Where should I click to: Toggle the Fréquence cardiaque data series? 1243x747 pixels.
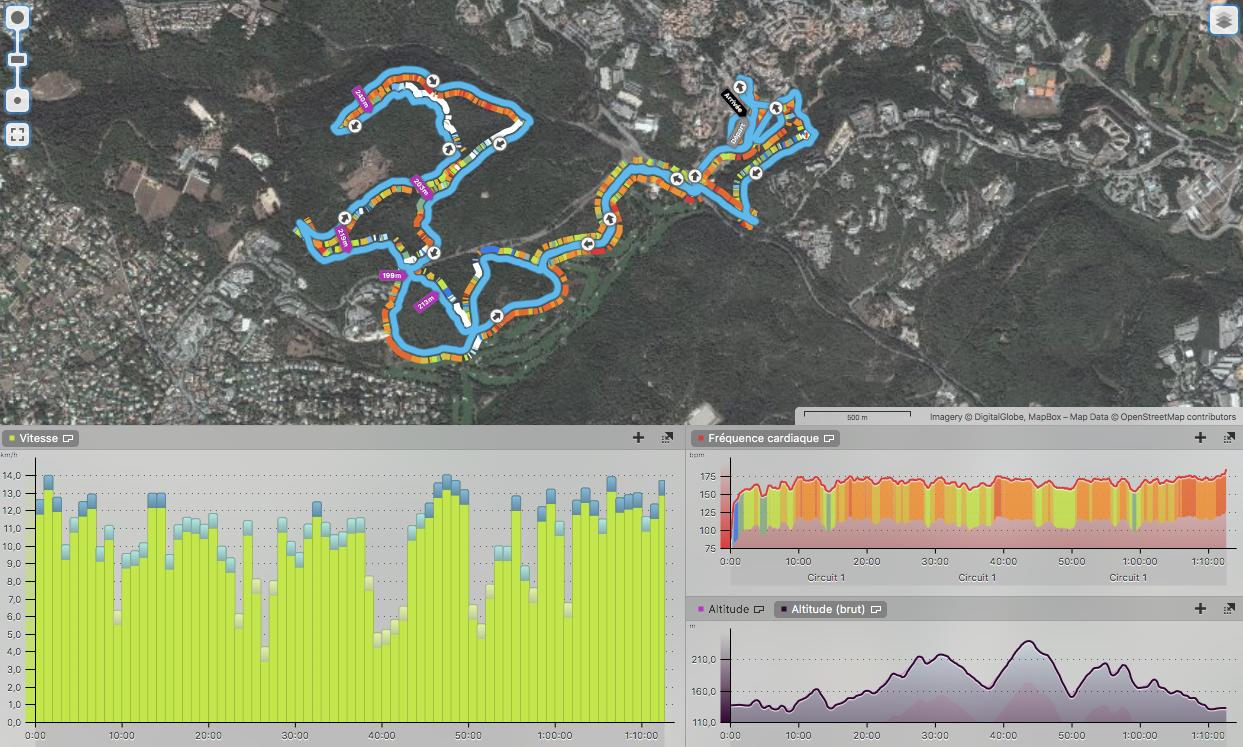[764, 438]
